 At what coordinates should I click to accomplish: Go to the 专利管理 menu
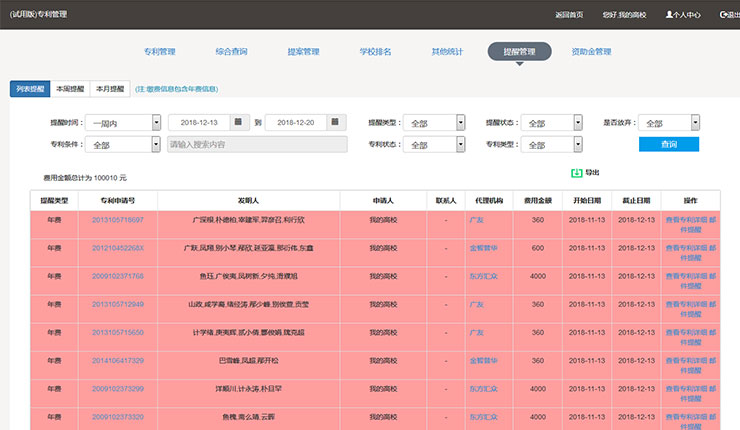click(159, 51)
